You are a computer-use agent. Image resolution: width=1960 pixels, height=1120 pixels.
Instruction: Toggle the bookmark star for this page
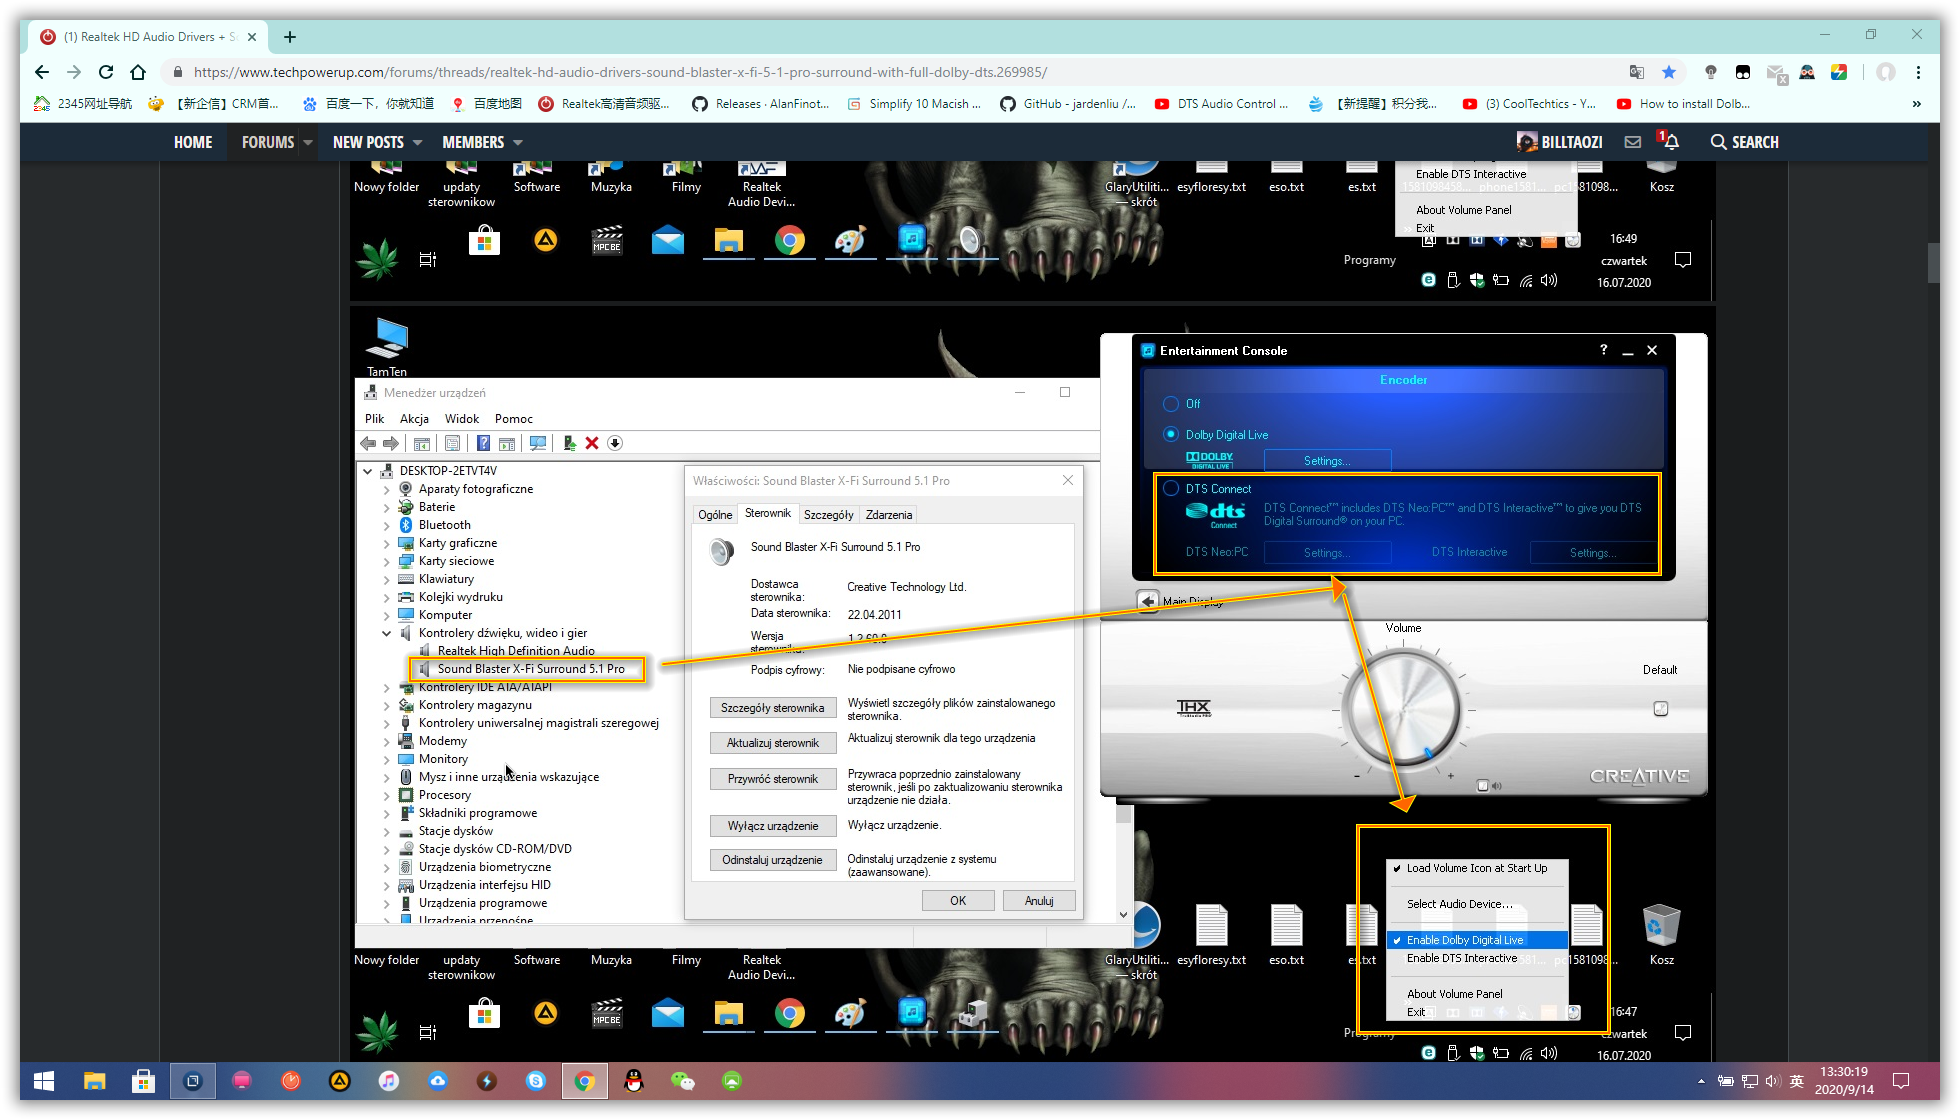click(x=1669, y=72)
